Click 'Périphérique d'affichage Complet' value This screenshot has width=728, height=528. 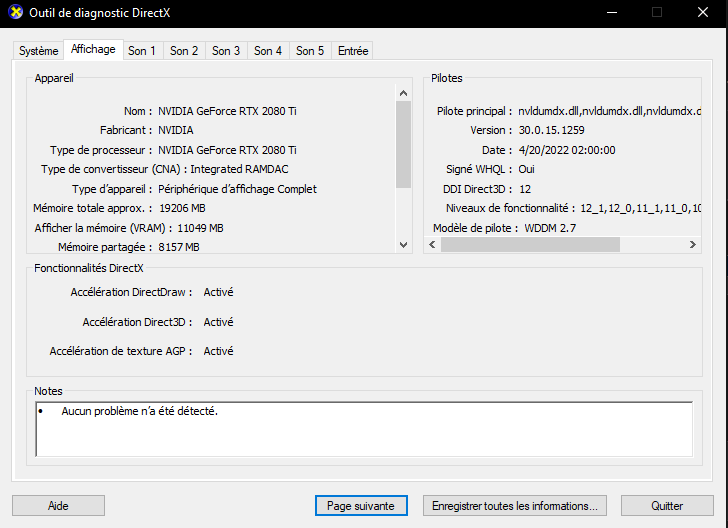pyautogui.click(x=237, y=189)
